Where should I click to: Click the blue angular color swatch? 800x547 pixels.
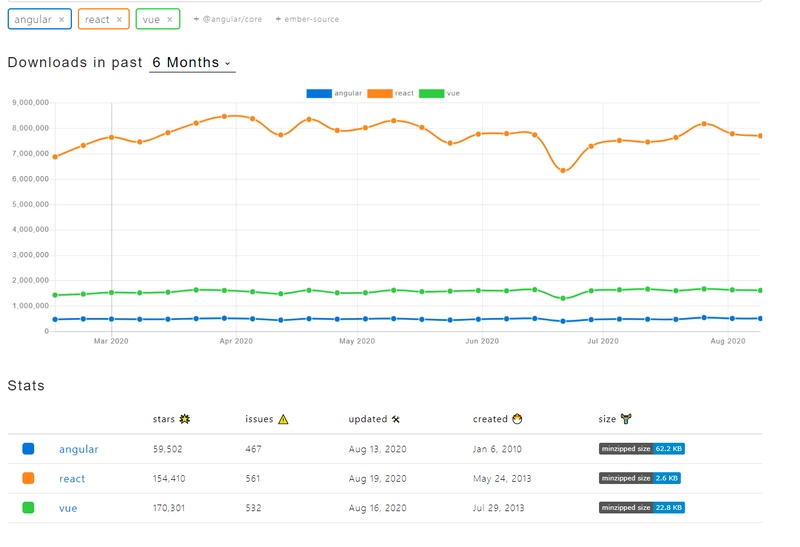click(x=28, y=449)
